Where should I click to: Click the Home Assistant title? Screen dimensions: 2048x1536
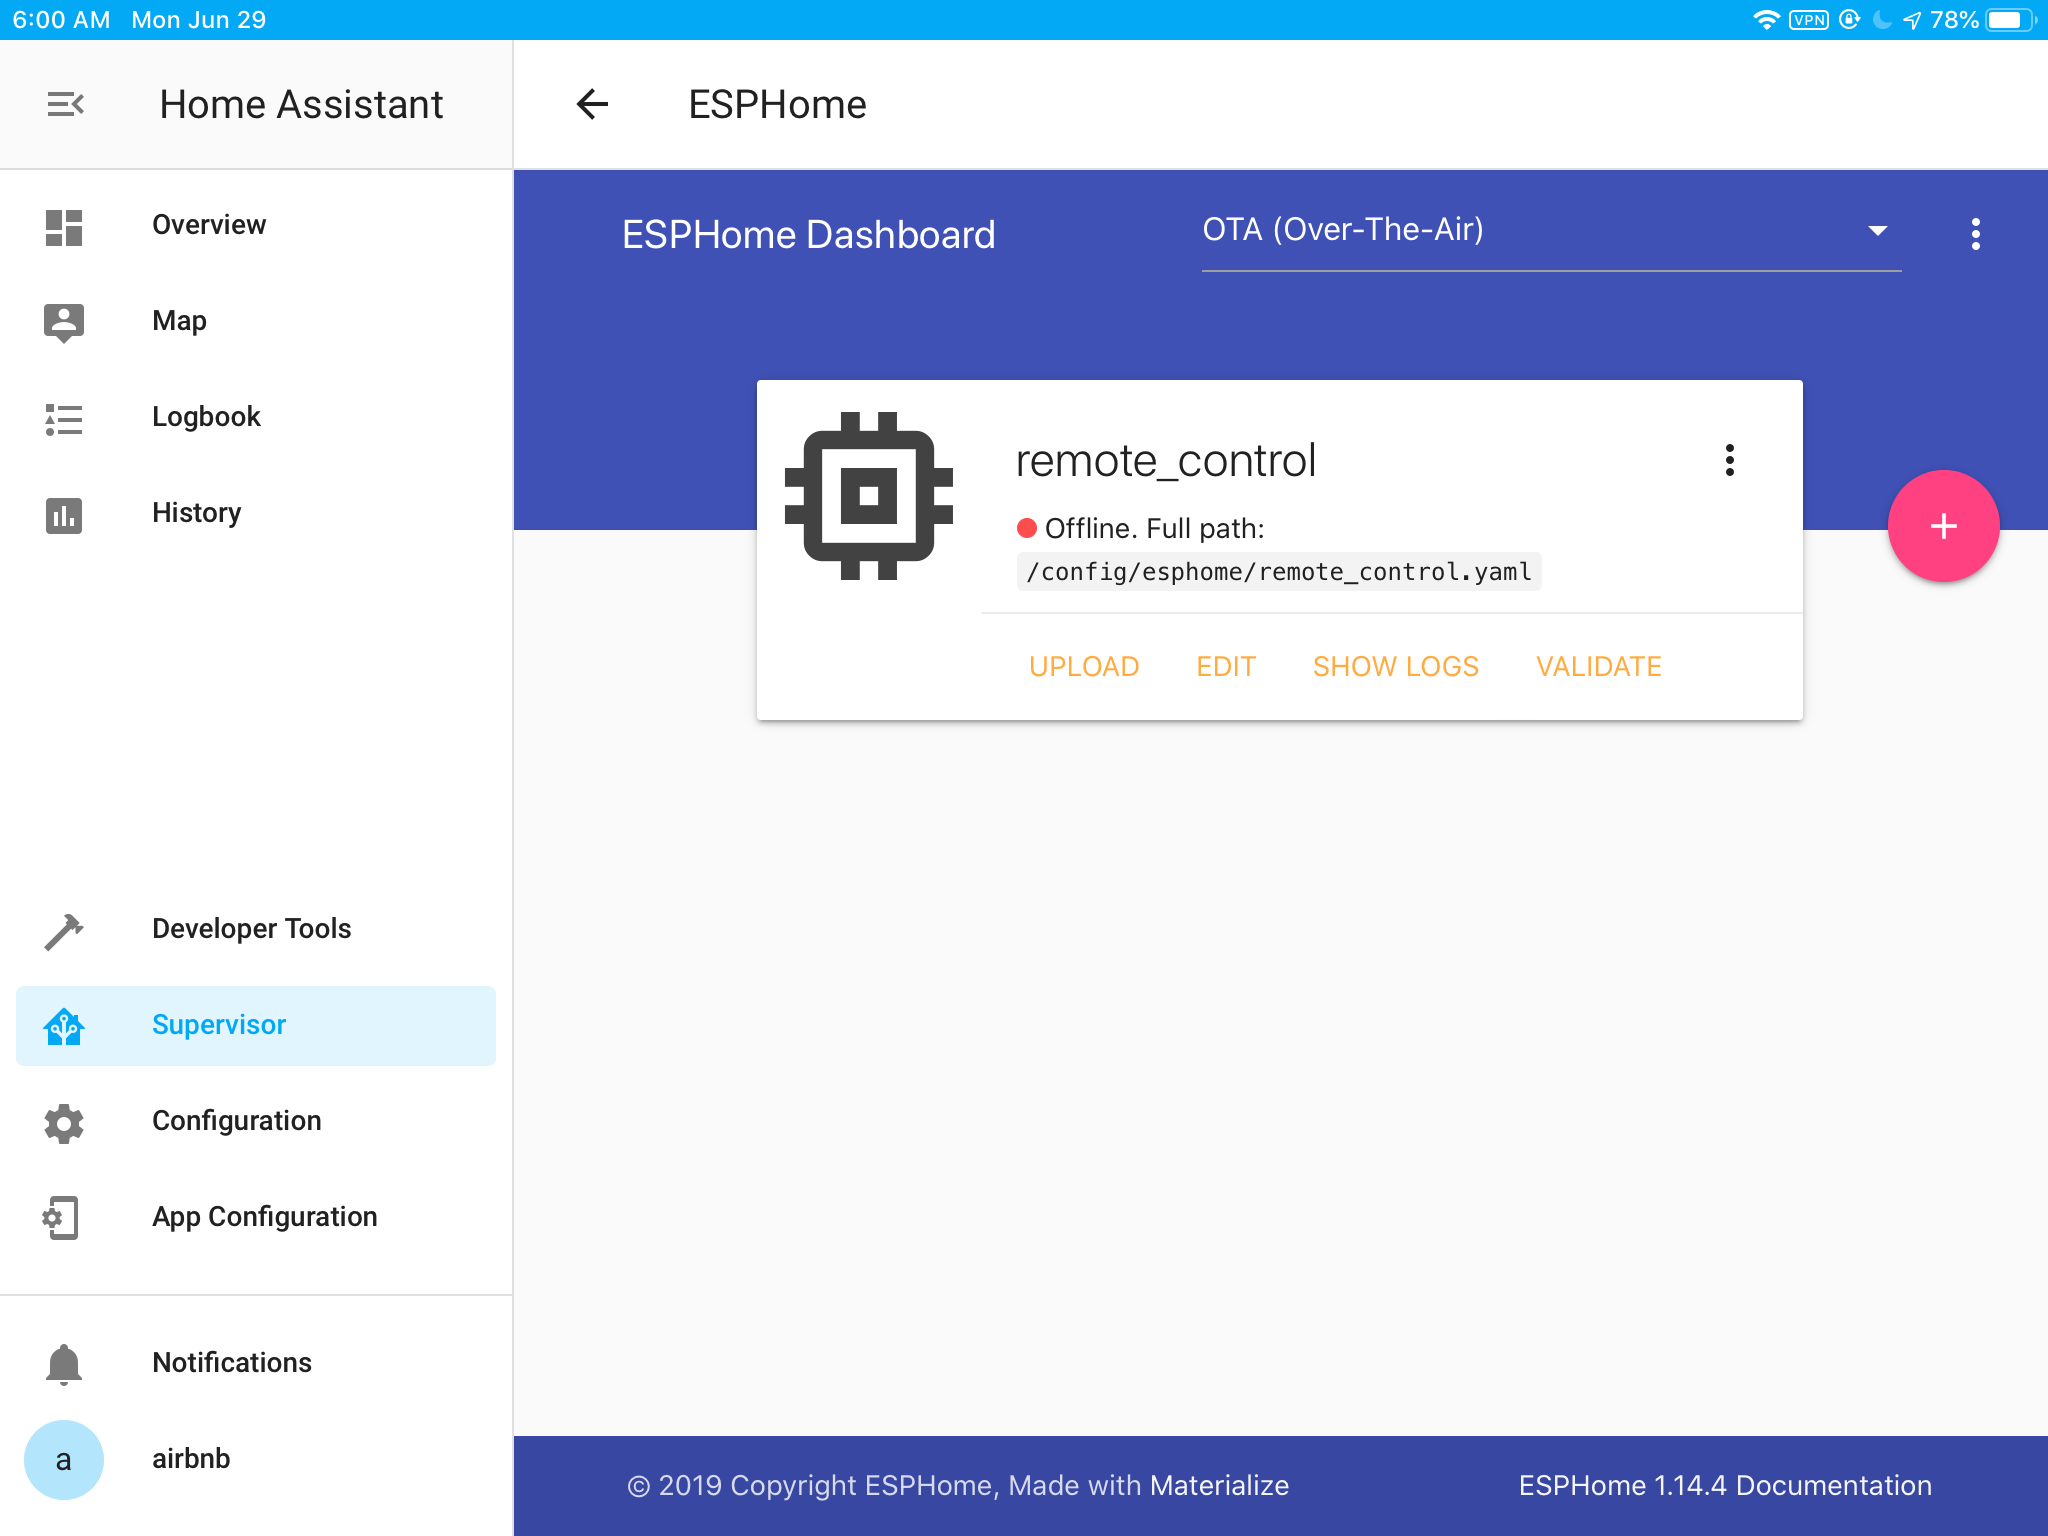tap(301, 105)
